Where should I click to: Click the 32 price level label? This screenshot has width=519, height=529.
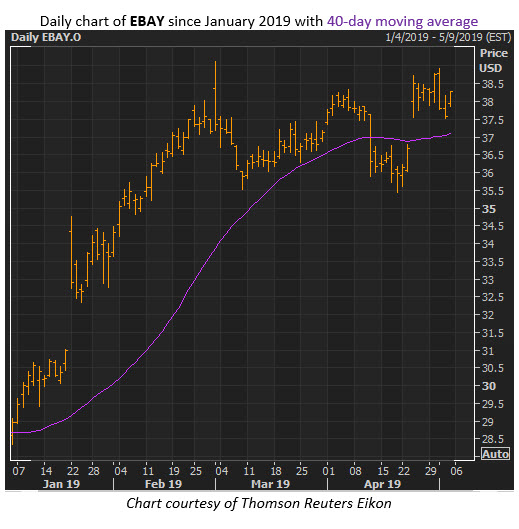(x=488, y=315)
